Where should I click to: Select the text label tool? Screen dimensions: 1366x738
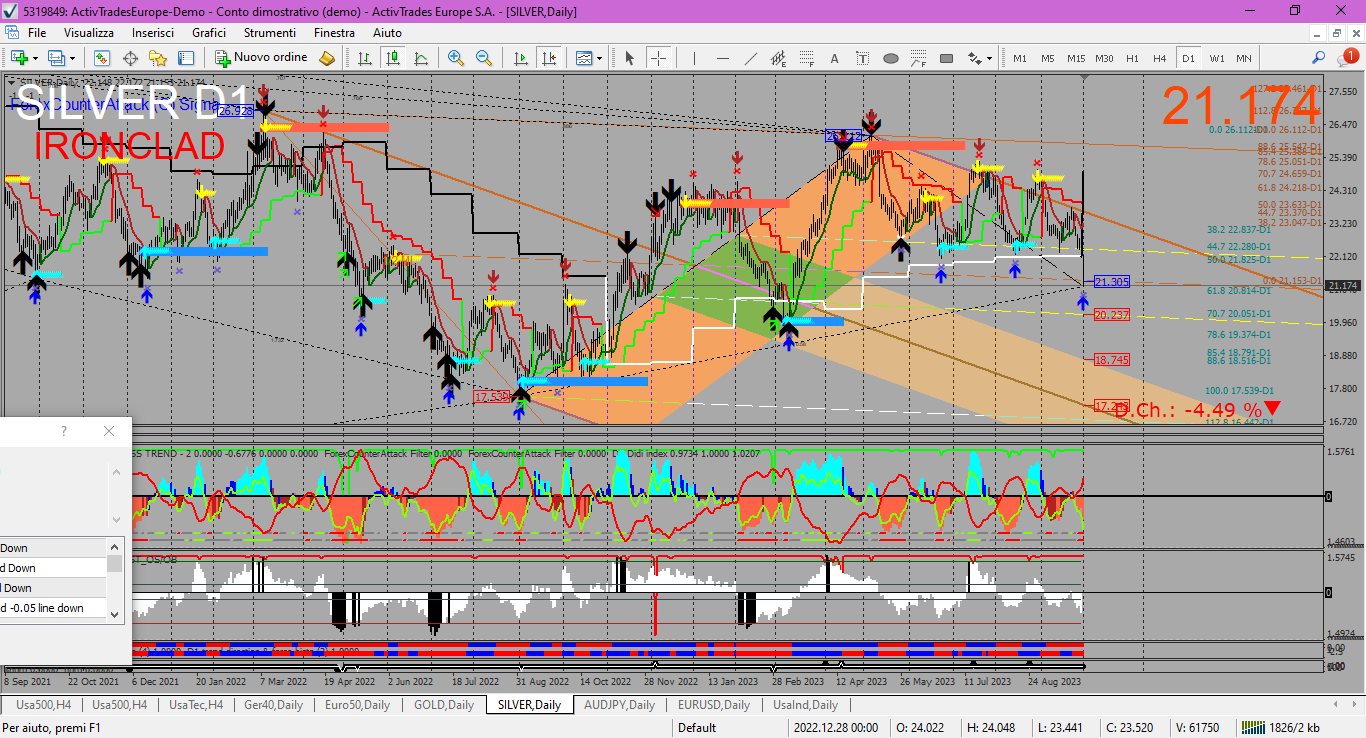tap(862, 58)
